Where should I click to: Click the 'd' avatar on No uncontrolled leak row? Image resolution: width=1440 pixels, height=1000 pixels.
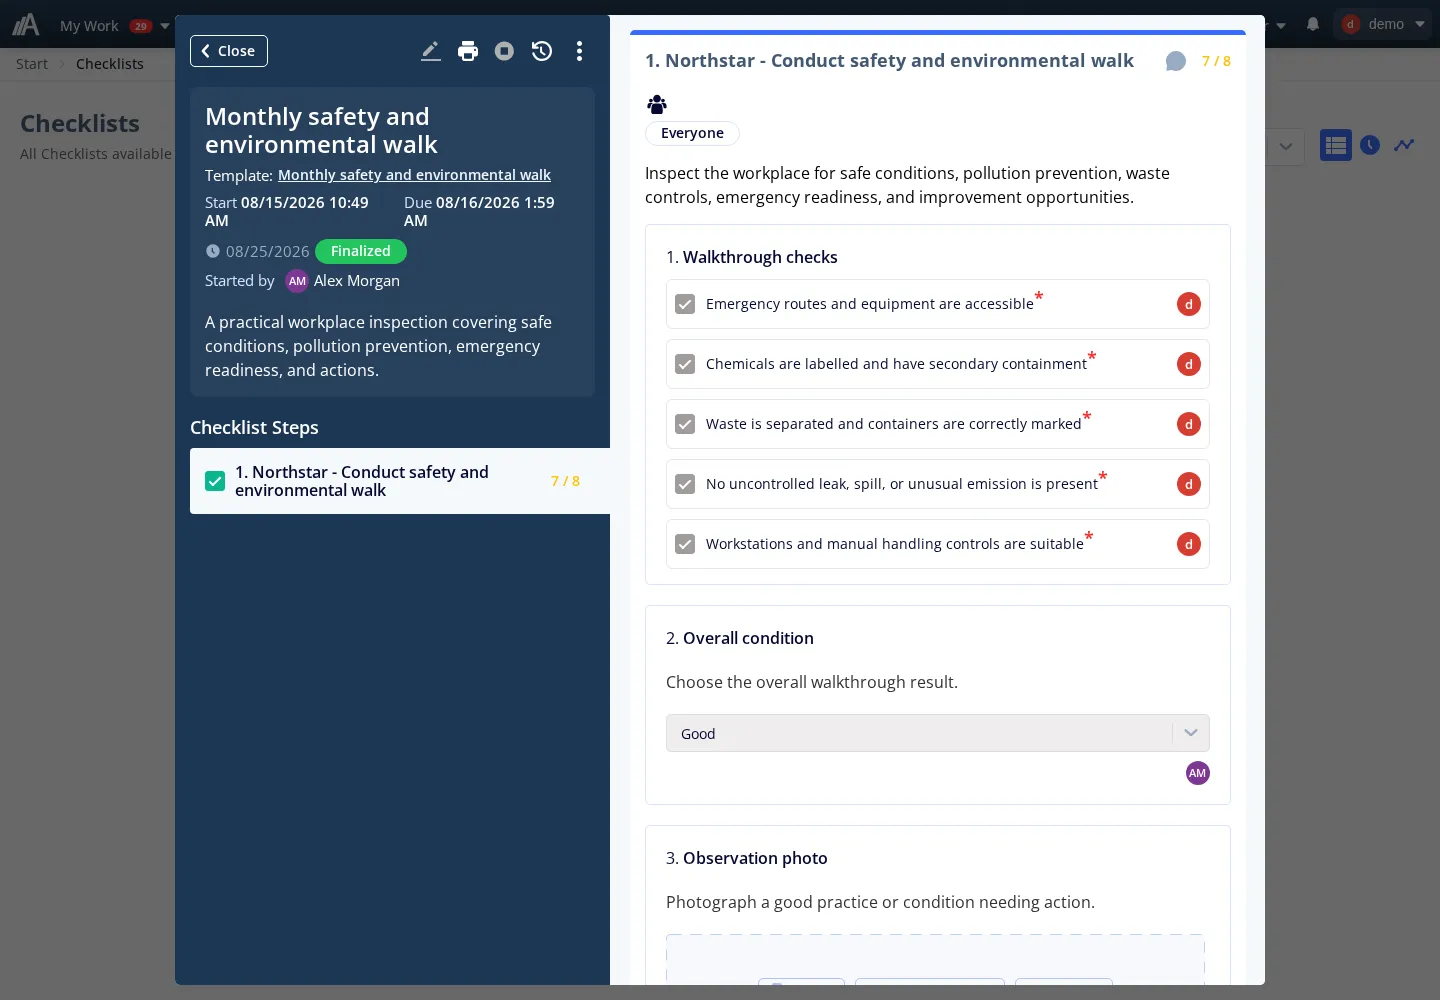pos(1189,484)
